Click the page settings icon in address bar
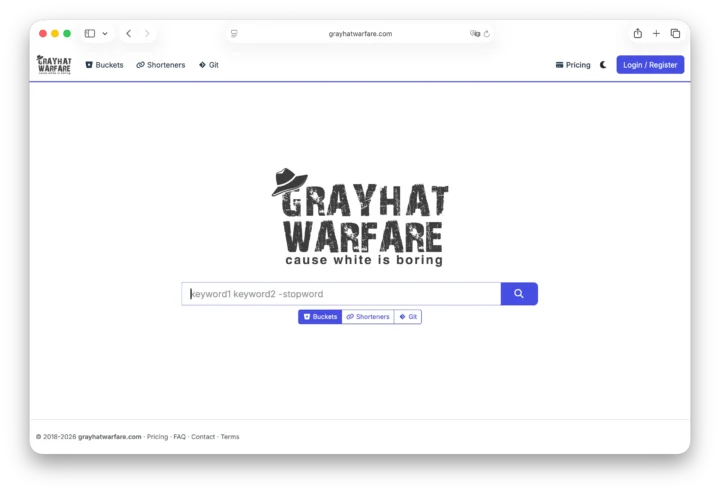 (234, 34)
